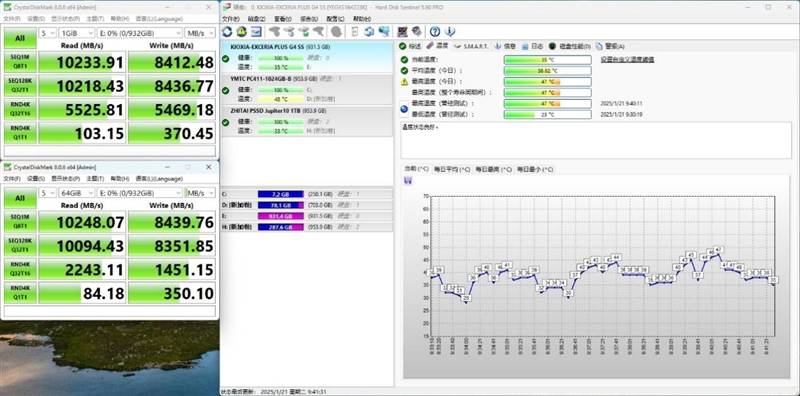The width and height of the screenshot is (800, 396).
Task: Open test count dropdown in upper CrystalDiskMark
Action: click(x=47, y=33)
